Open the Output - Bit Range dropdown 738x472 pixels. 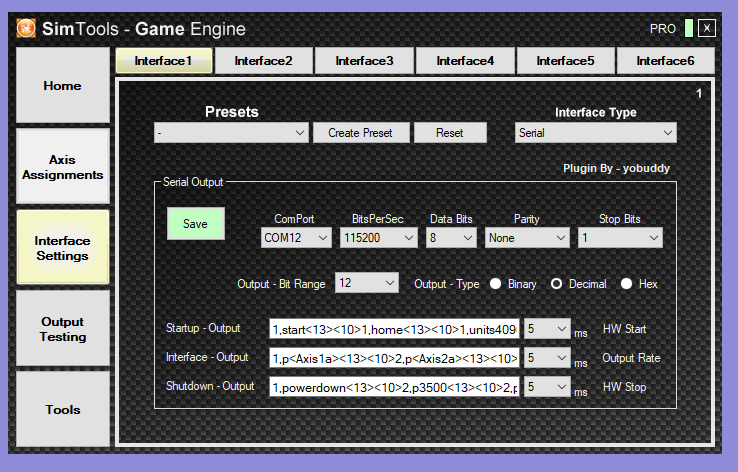(x=367, y=283)
